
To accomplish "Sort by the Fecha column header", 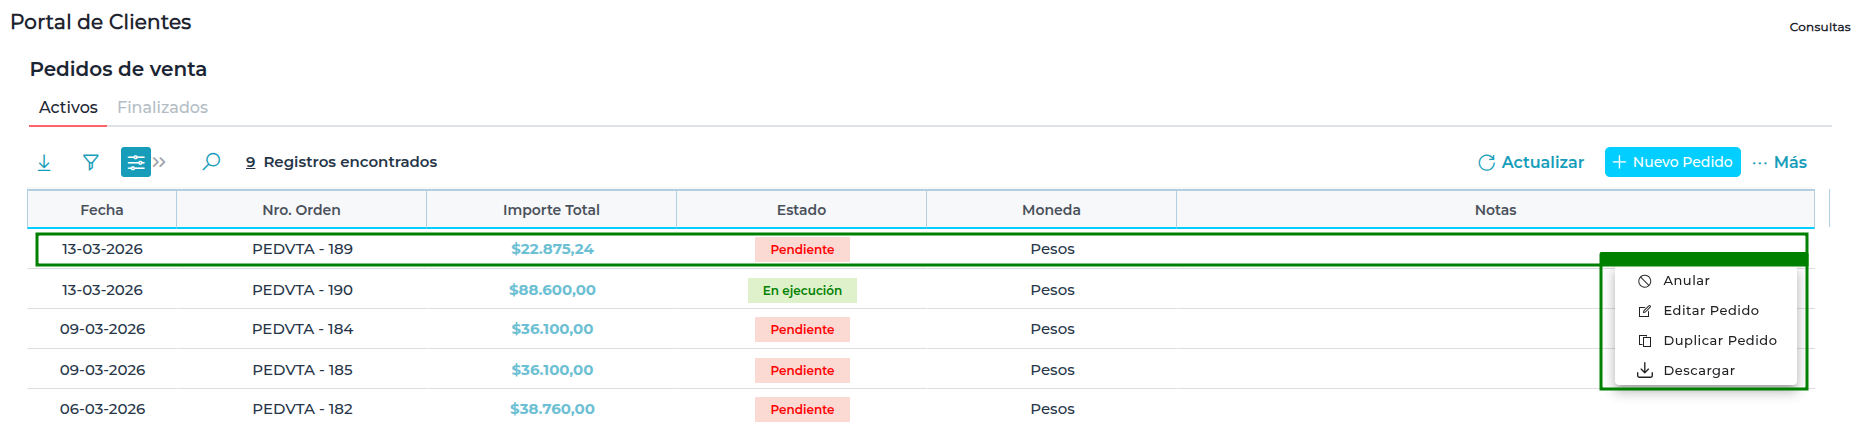I will pyautogui.click(x=102, y=210).
